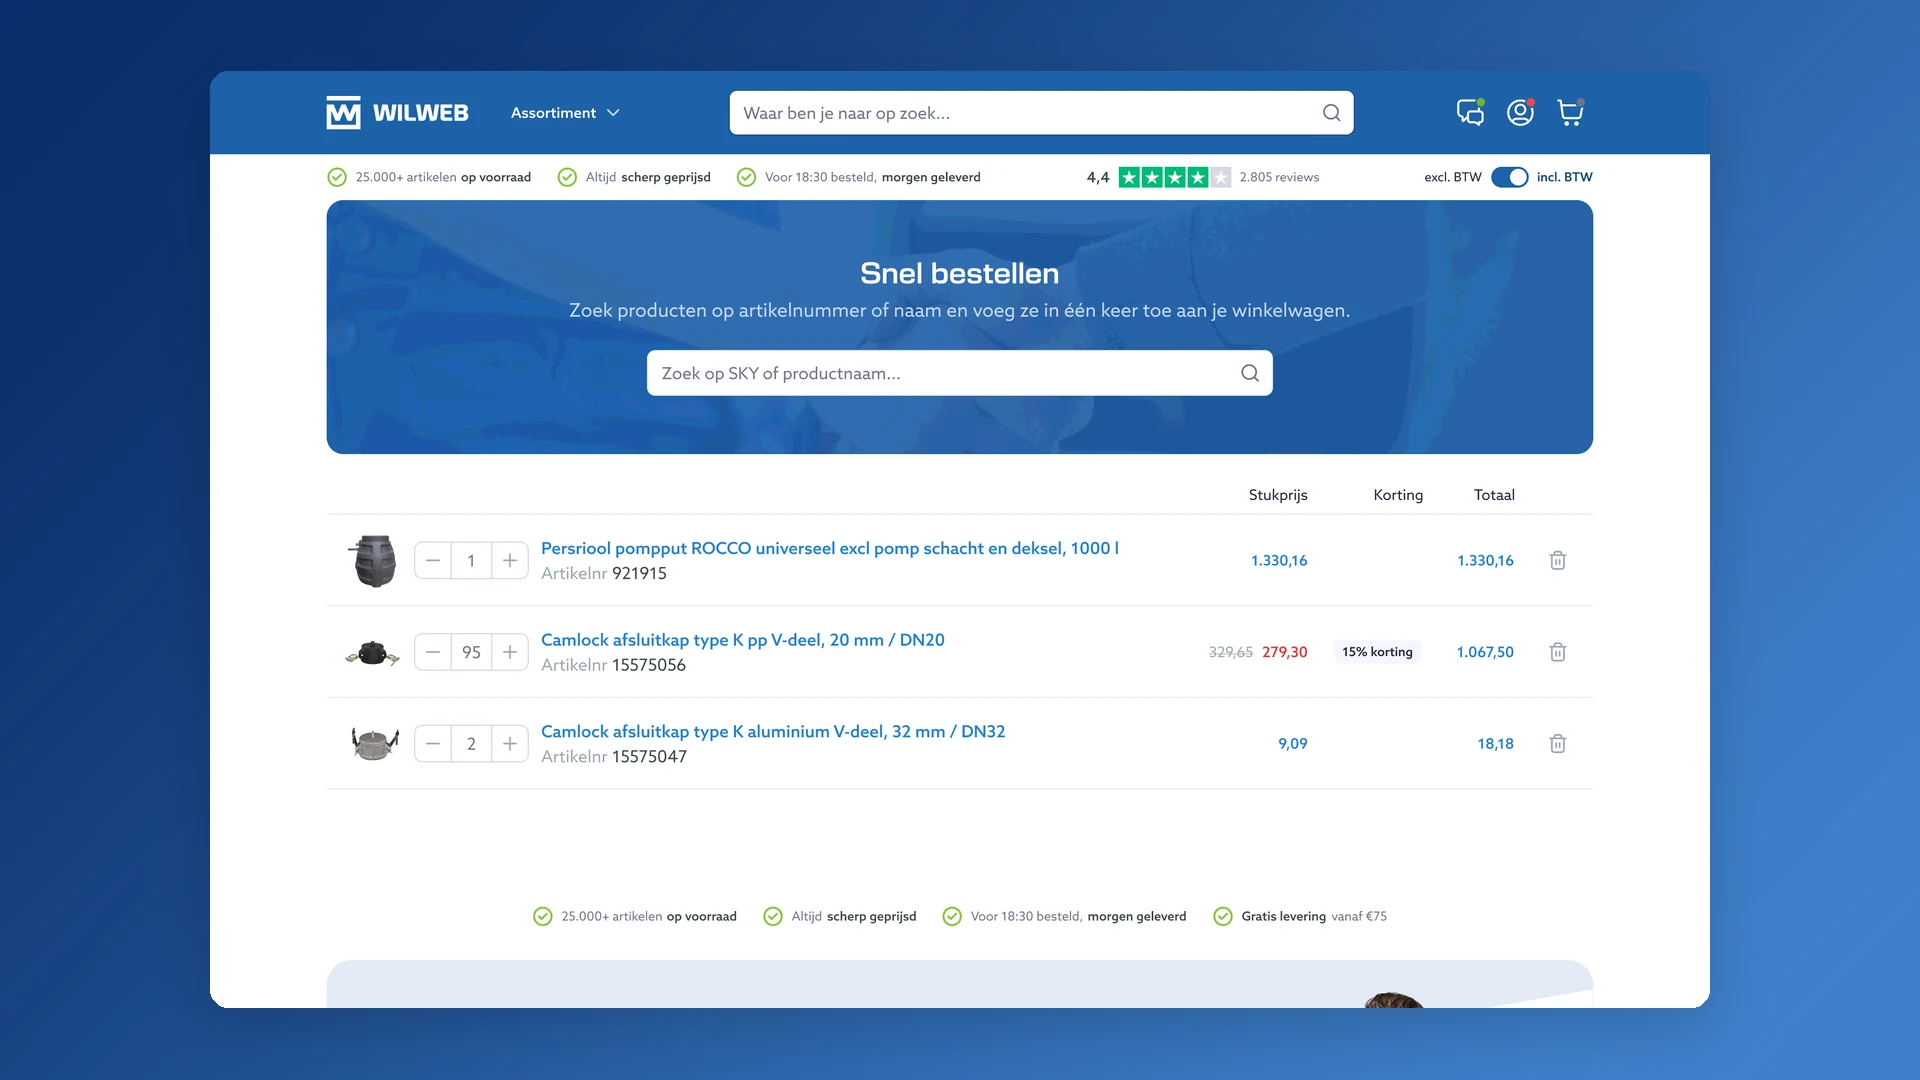
Task: Click the 15% korting badge
Action: point(1377,652)
